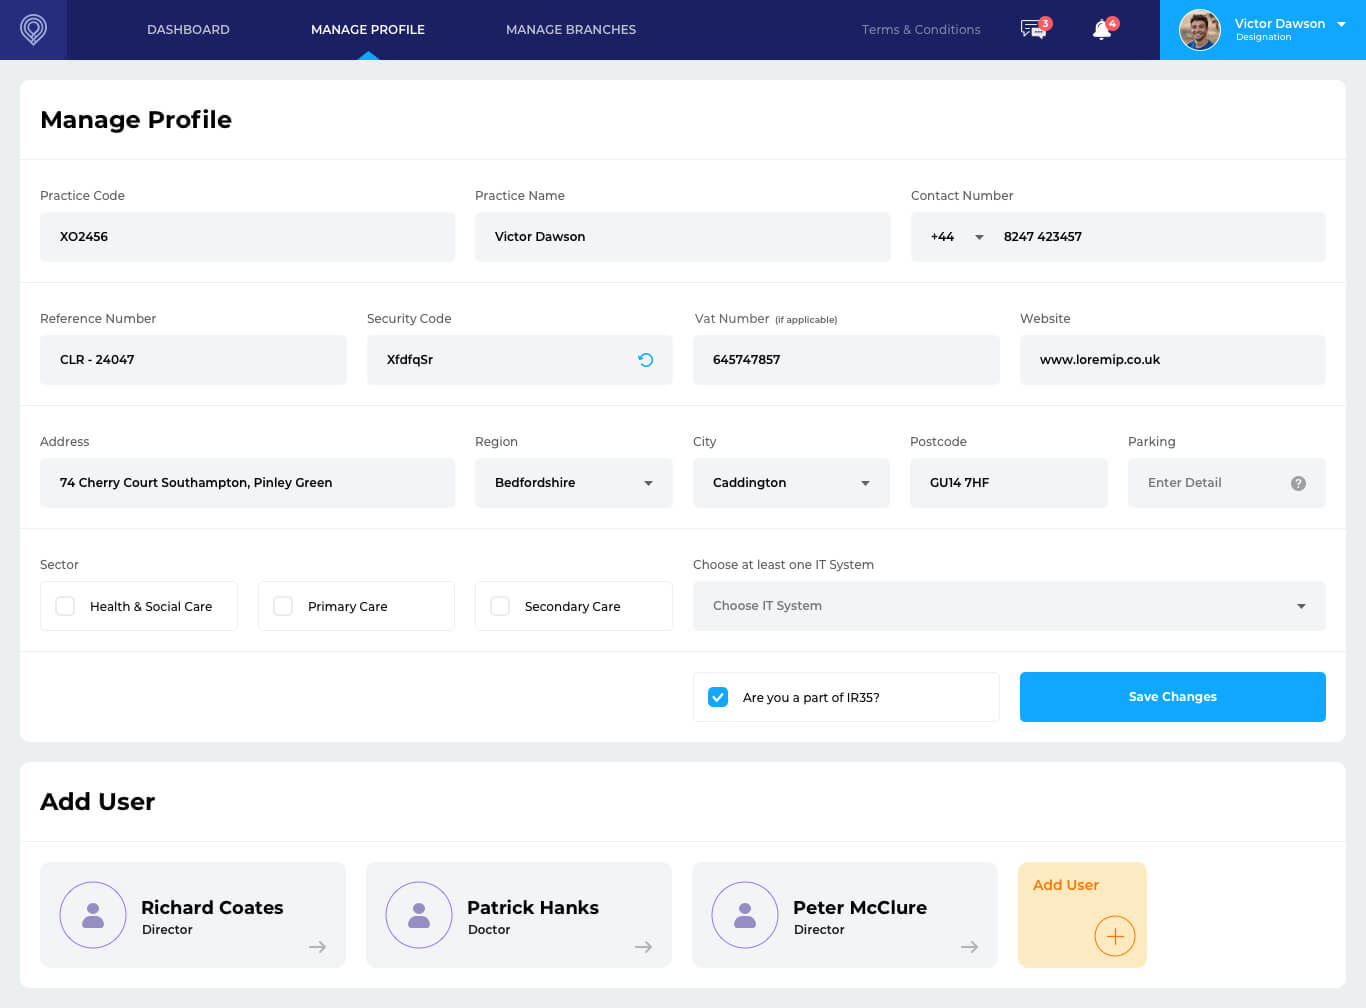The height and width of the screenshot is (1008, 1366).
Task: Click the Save Changes button
Action: click(x=1173, y=697)
